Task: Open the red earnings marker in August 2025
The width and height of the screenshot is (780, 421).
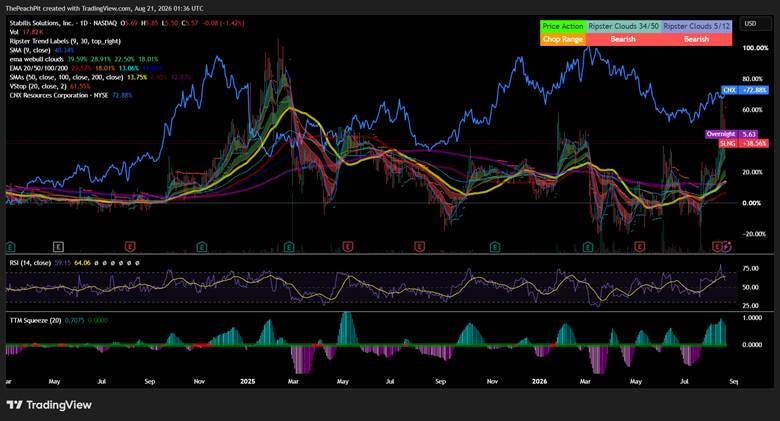Action: (419, 246)
